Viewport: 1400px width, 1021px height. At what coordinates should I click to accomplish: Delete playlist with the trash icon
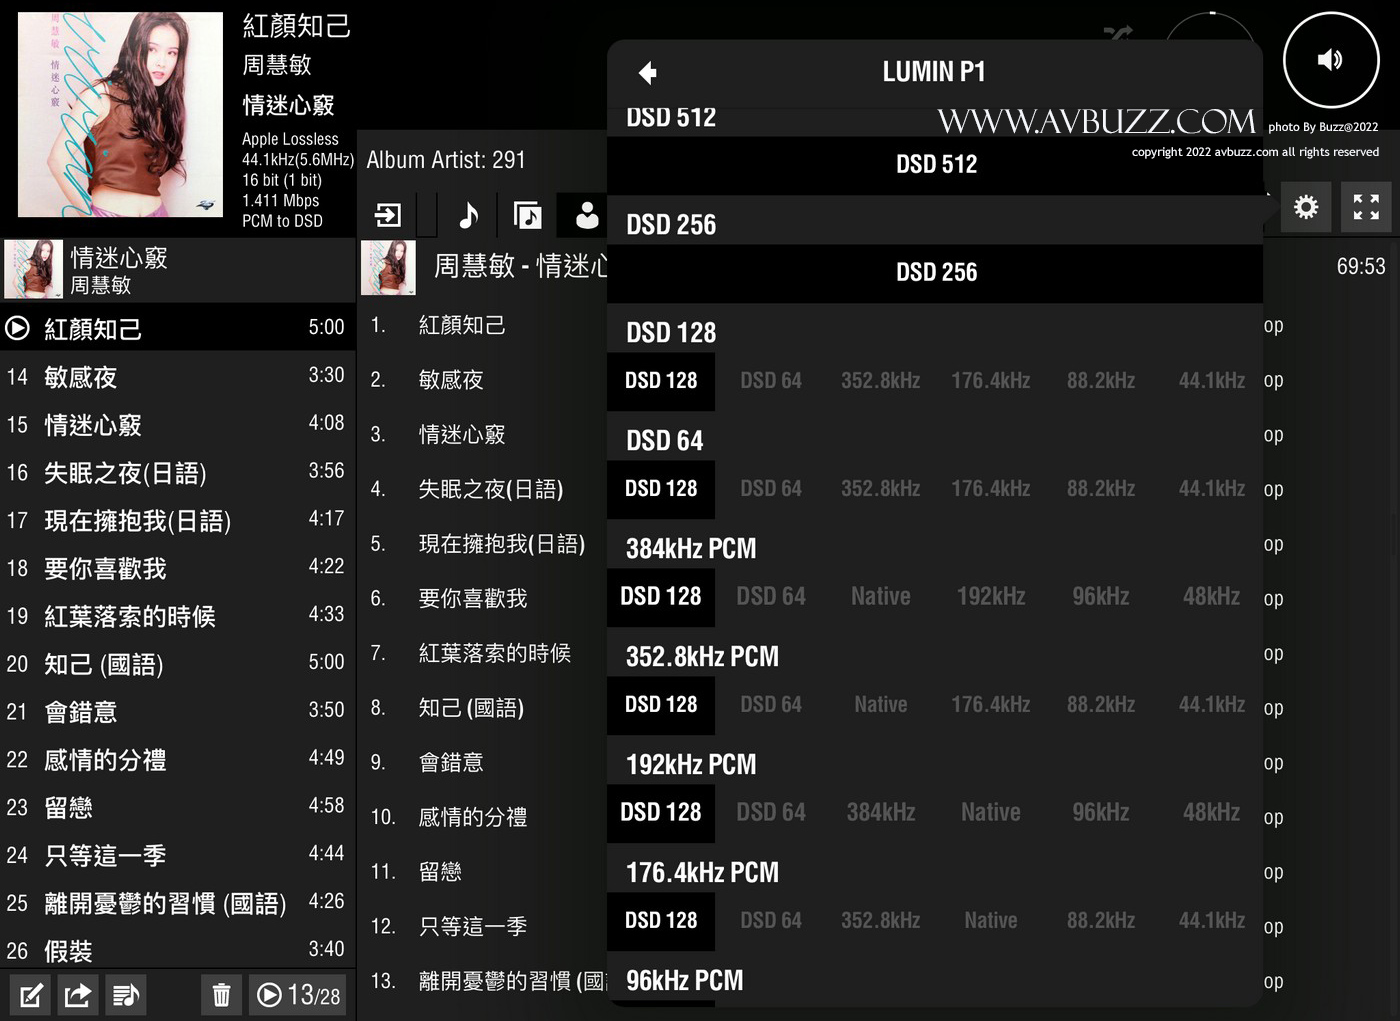[x=221, y=995]
